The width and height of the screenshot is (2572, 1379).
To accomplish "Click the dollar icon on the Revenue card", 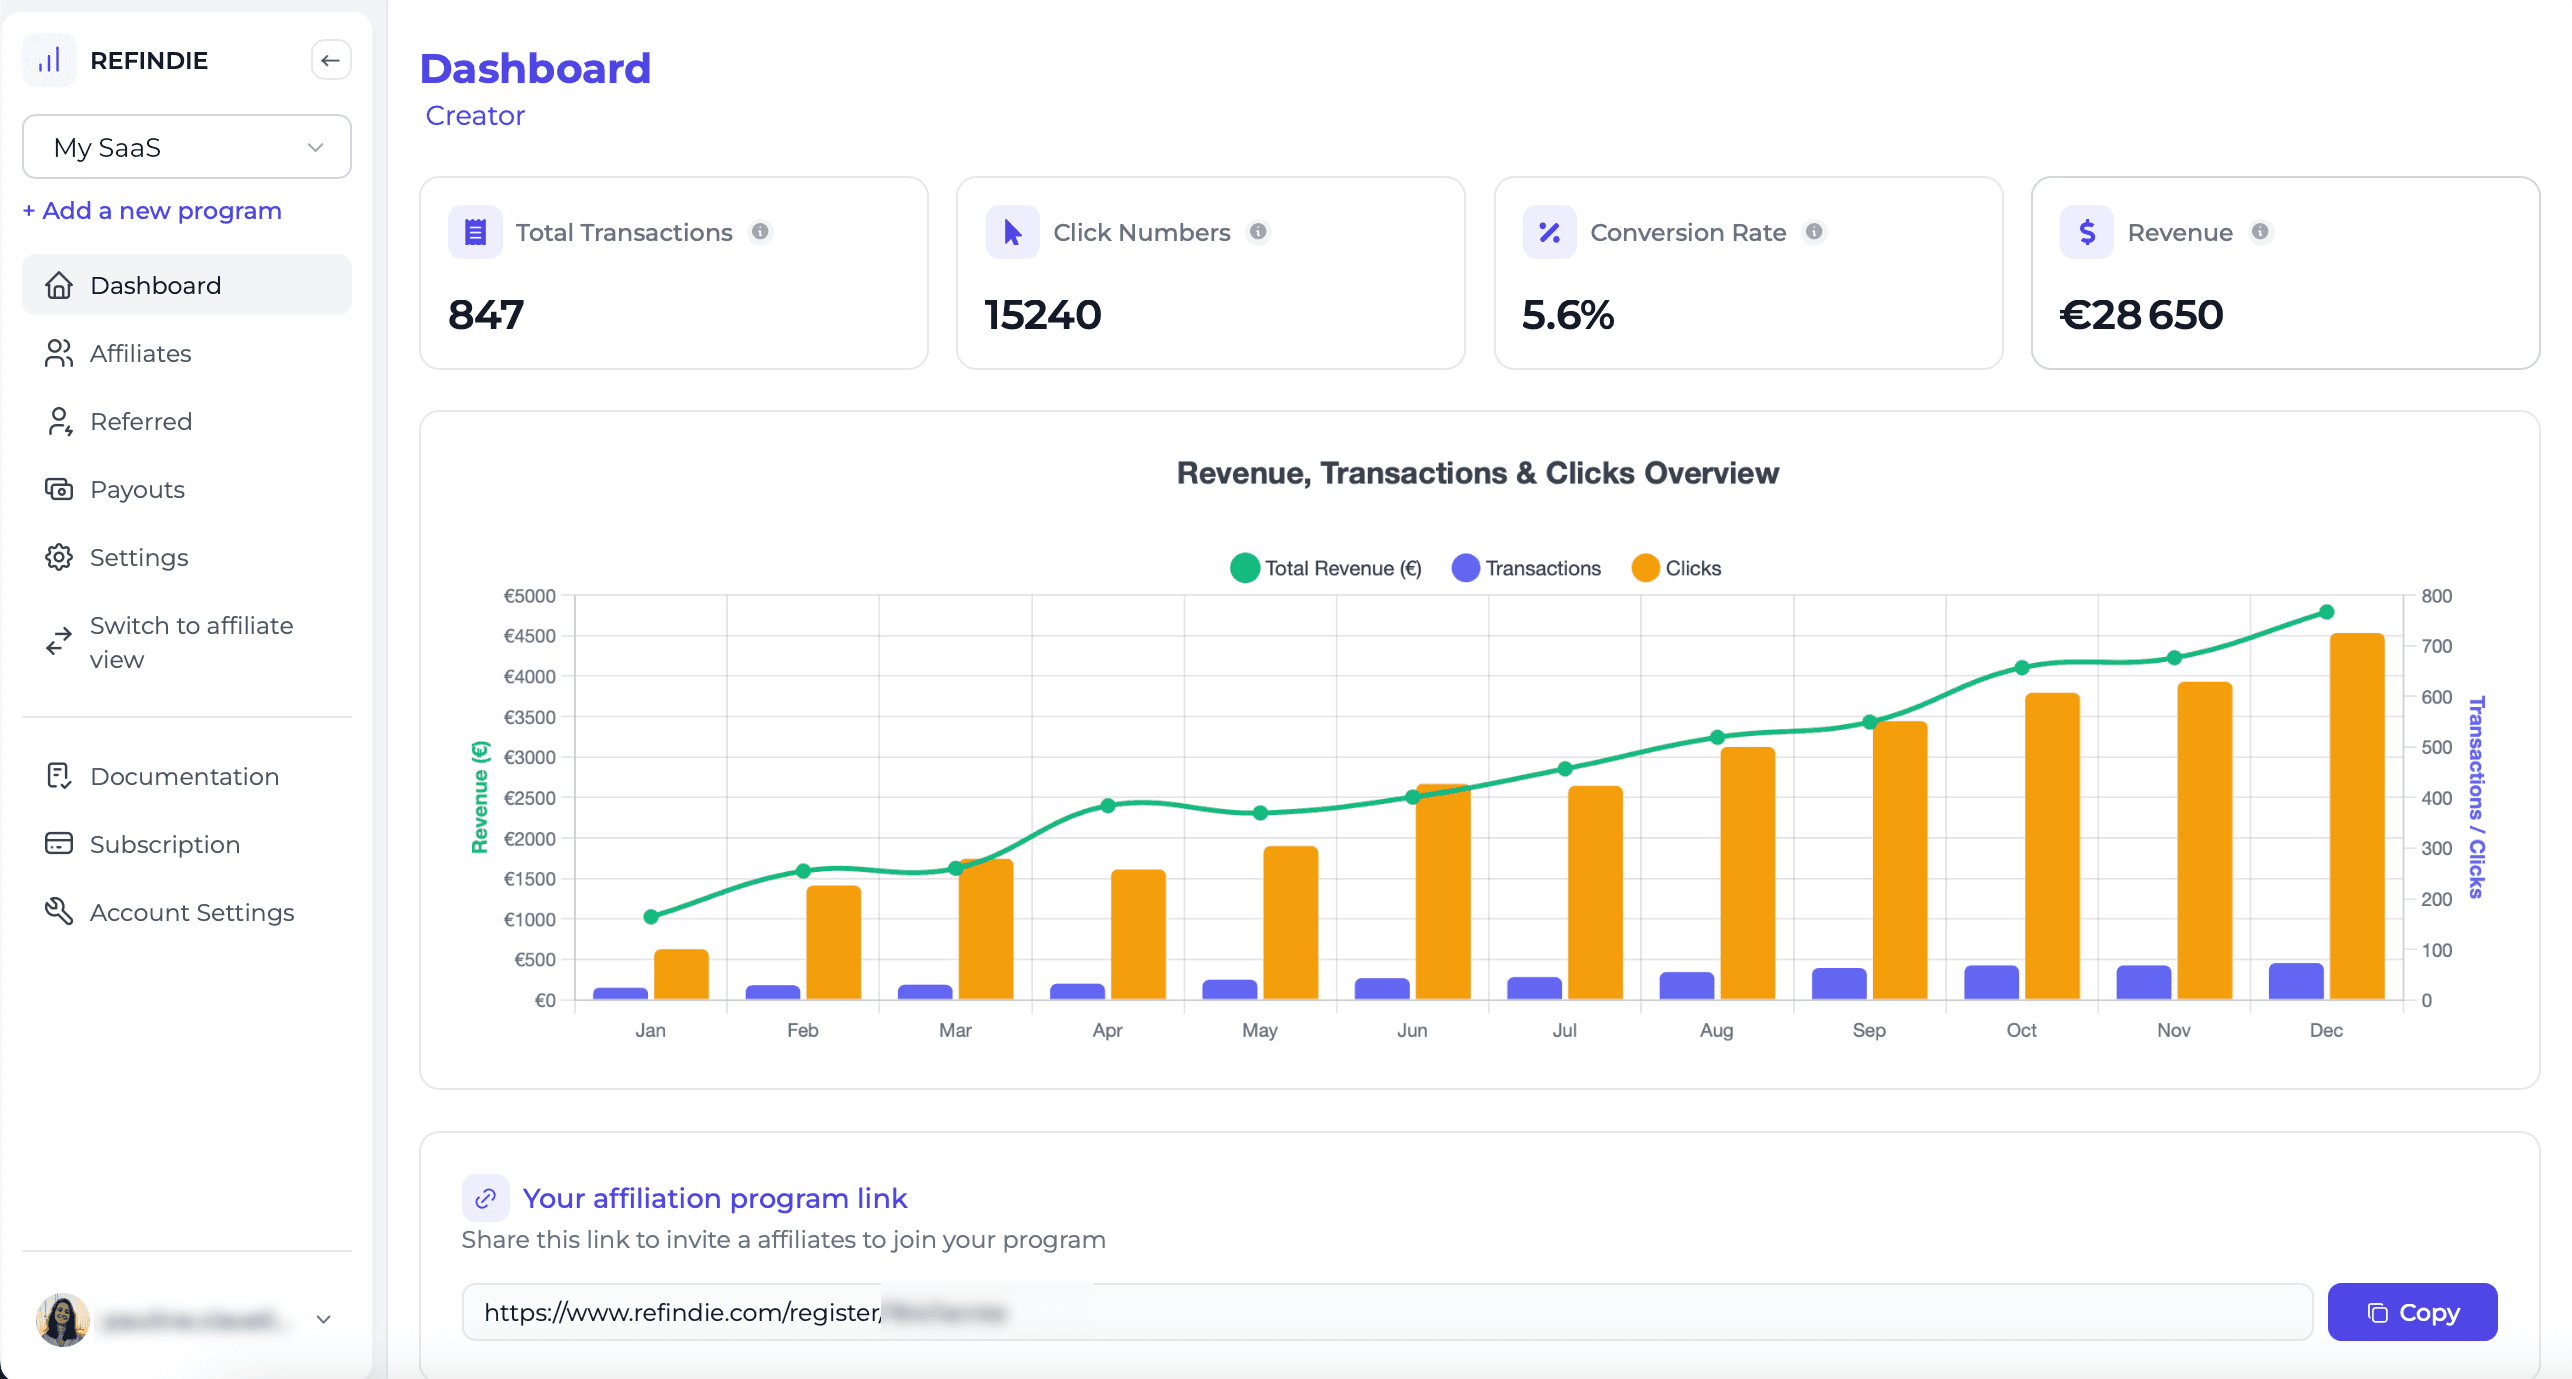I will click(2086, 231).
